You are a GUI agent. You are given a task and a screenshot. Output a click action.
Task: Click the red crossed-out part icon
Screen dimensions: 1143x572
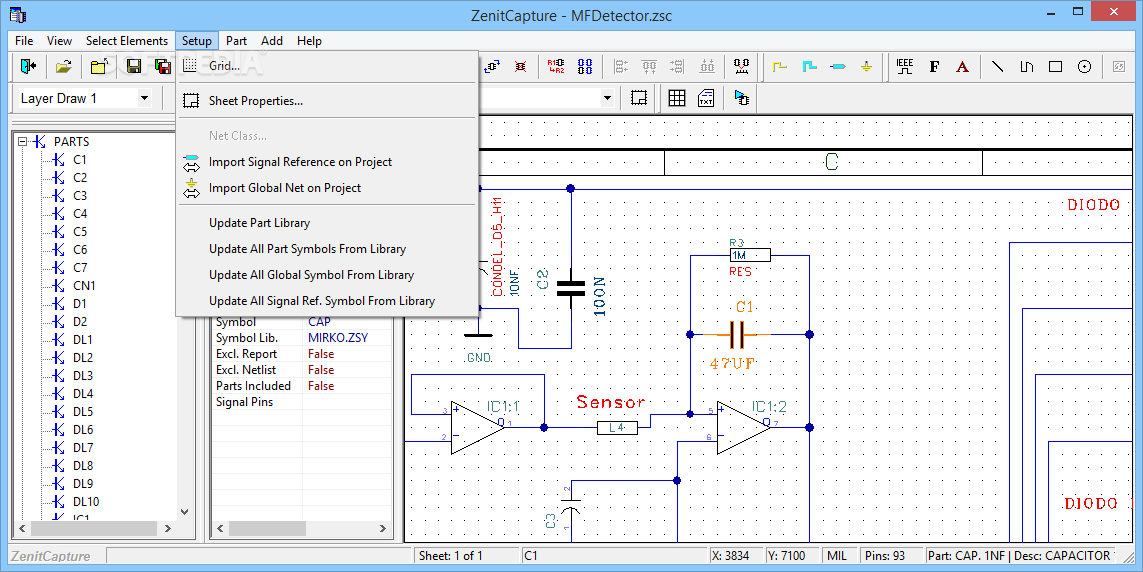click(x=520, y=66)
